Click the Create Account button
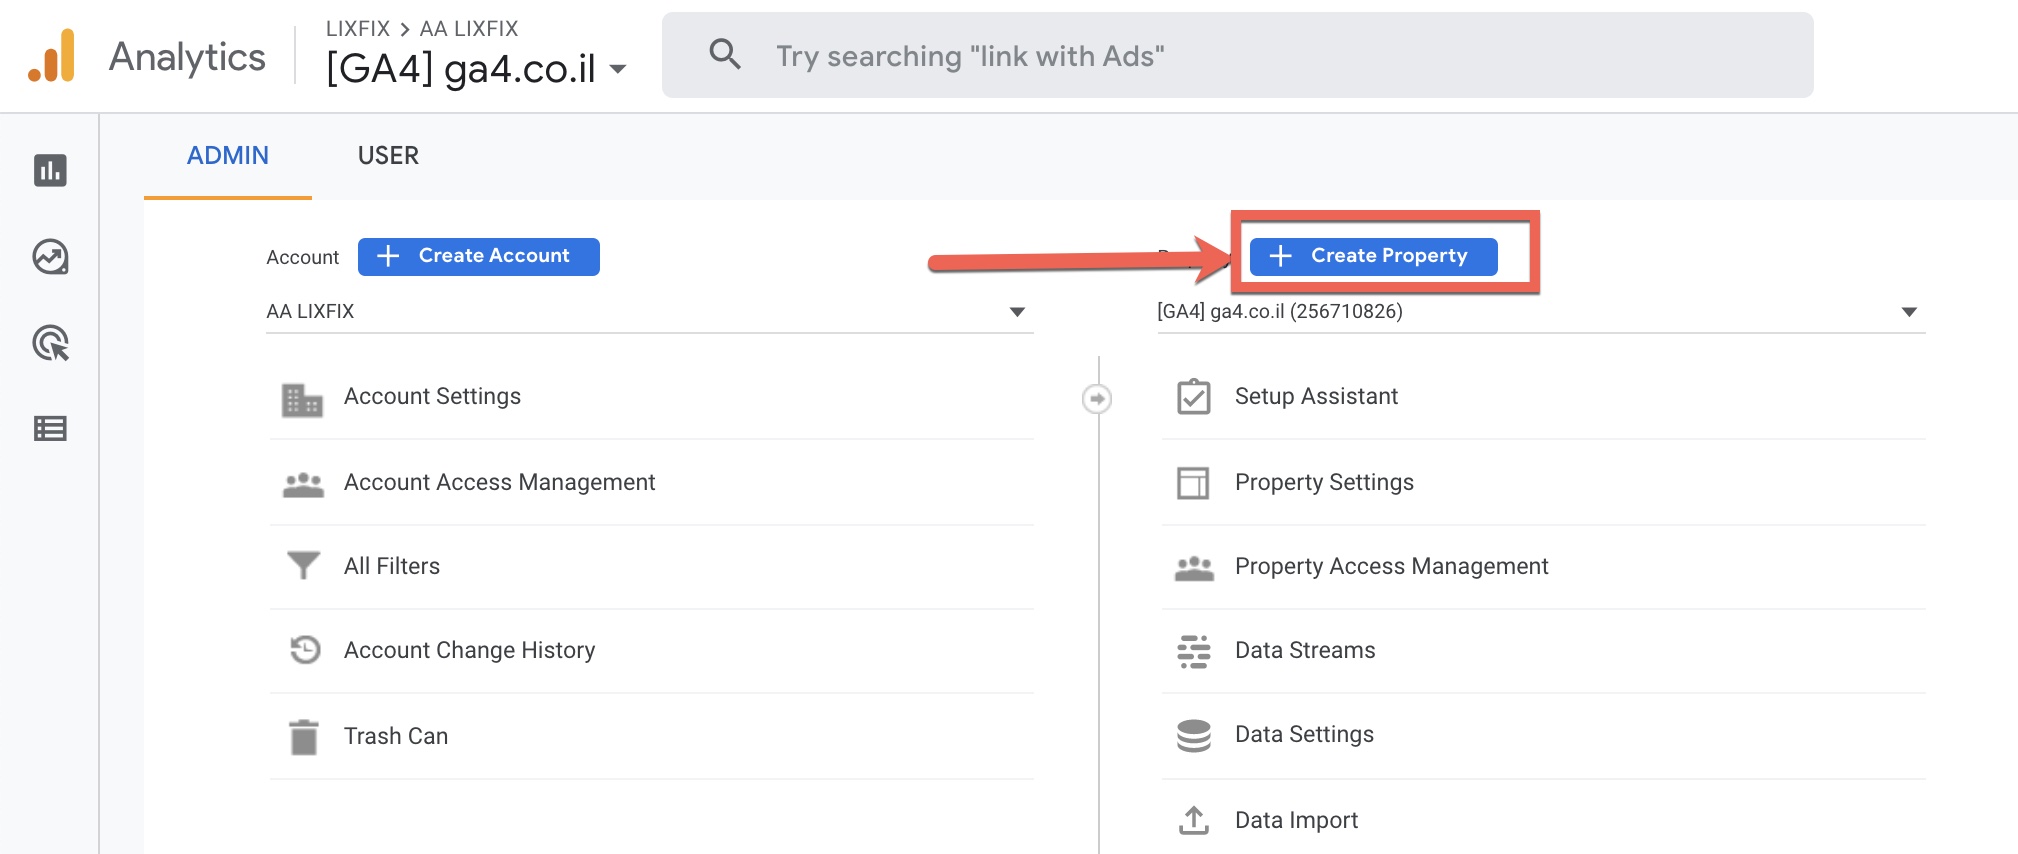Viewport: 2018px width, 854px height. (x=479, y=257)
